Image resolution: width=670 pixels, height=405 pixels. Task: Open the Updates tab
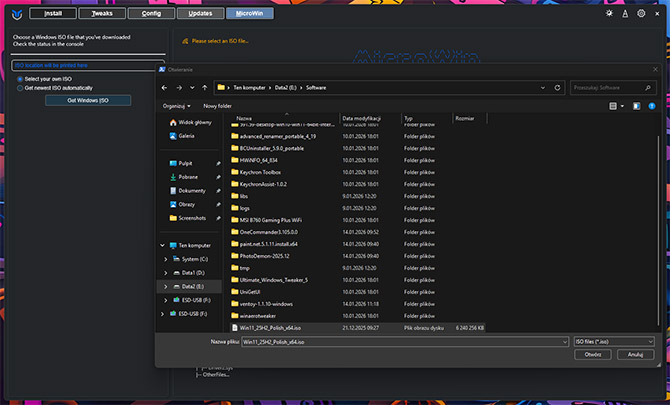click(200, 14)
